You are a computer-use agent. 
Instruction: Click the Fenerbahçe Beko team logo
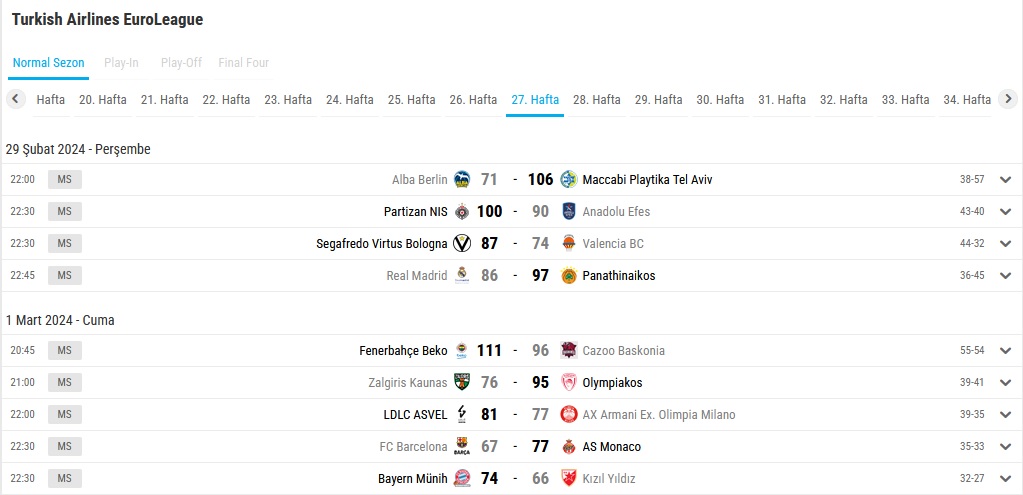(x=462, y=350)
